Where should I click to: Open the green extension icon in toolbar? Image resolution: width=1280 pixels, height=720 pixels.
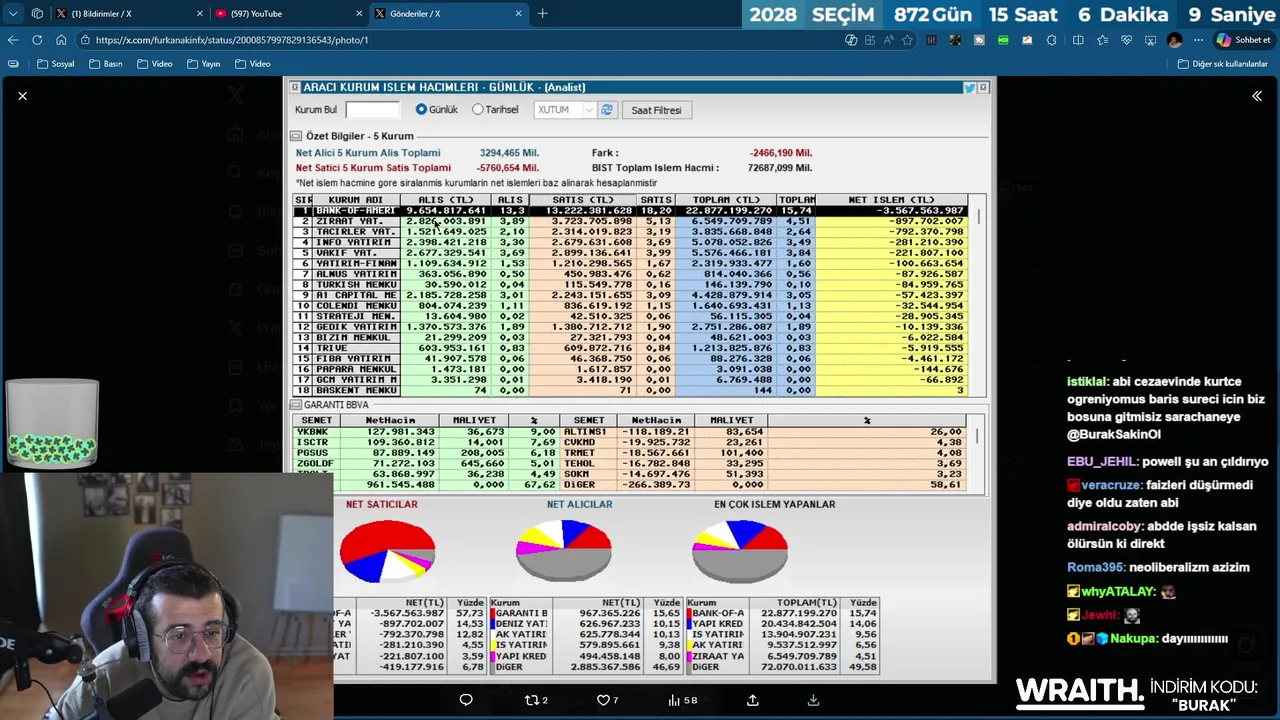point(1003,40)
